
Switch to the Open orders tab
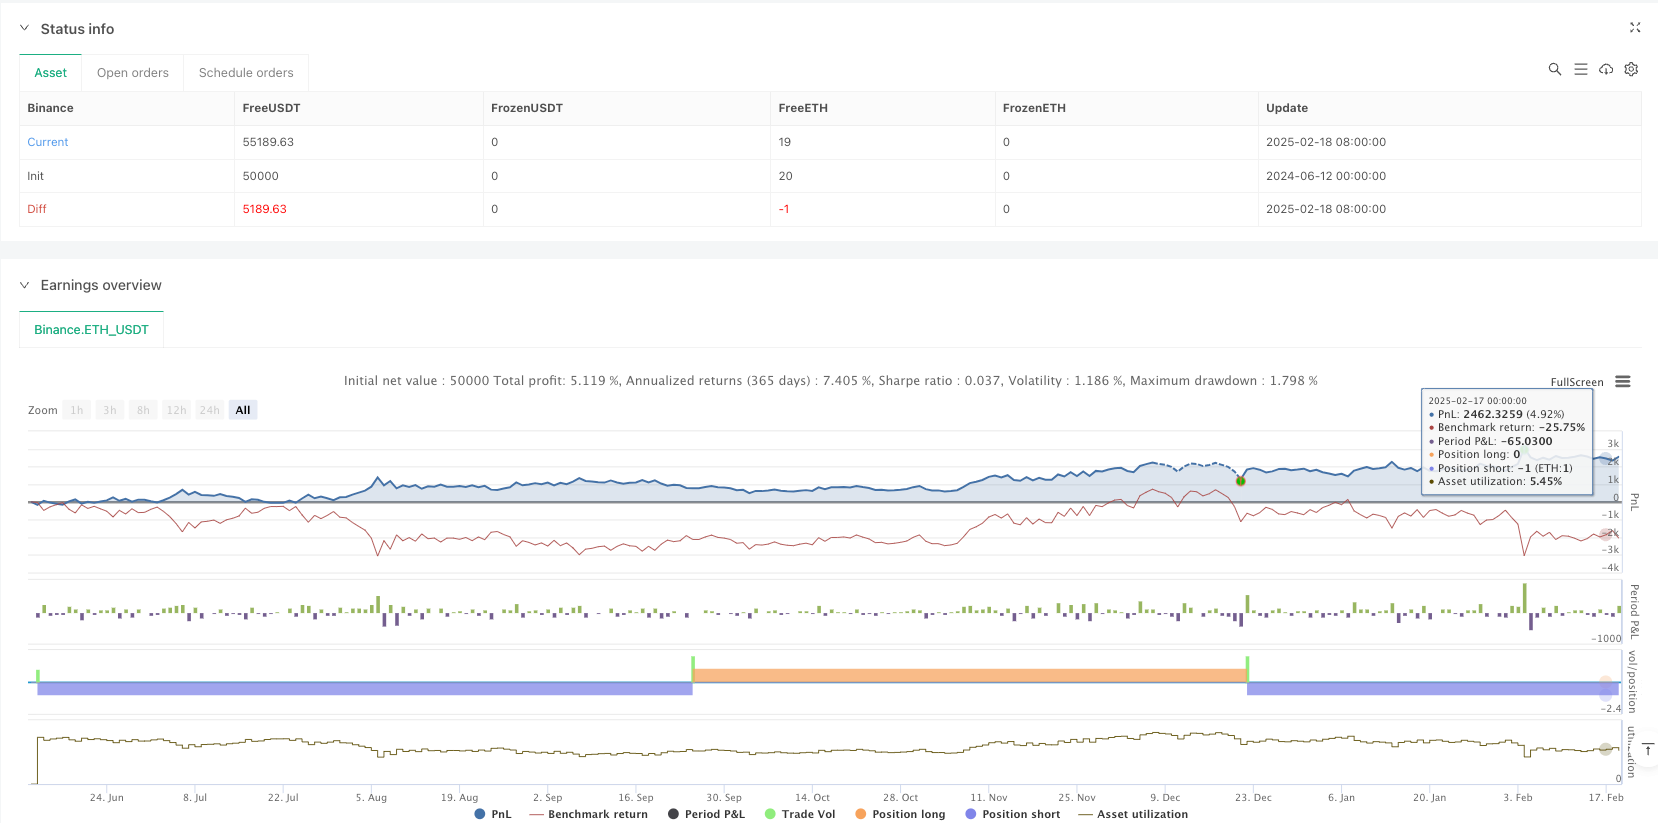point(132,73)
